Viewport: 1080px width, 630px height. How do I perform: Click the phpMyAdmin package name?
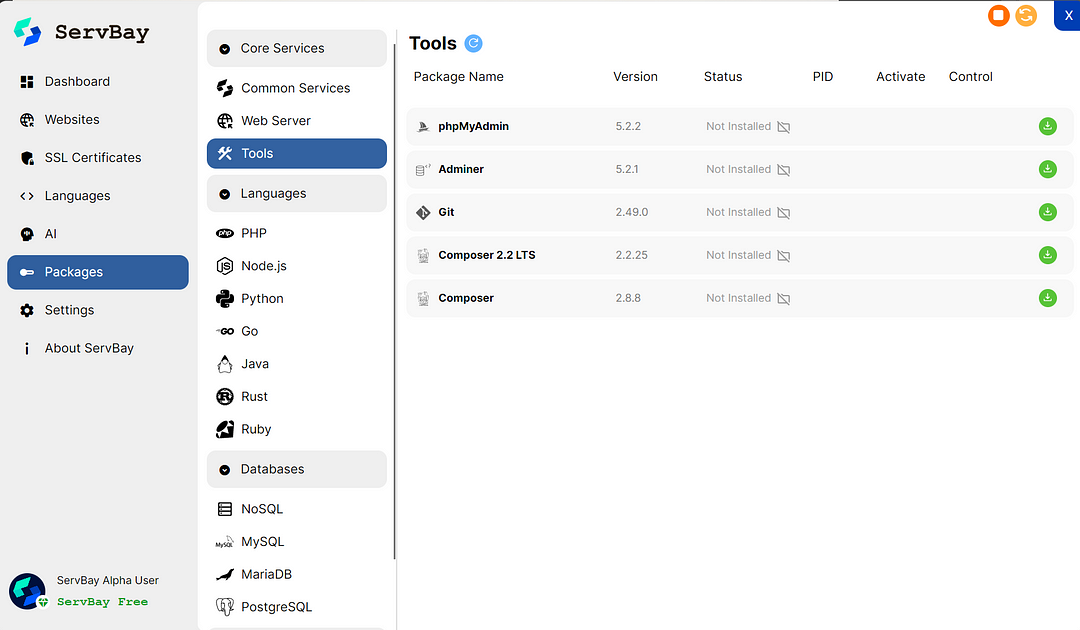[x=473, y=126]
